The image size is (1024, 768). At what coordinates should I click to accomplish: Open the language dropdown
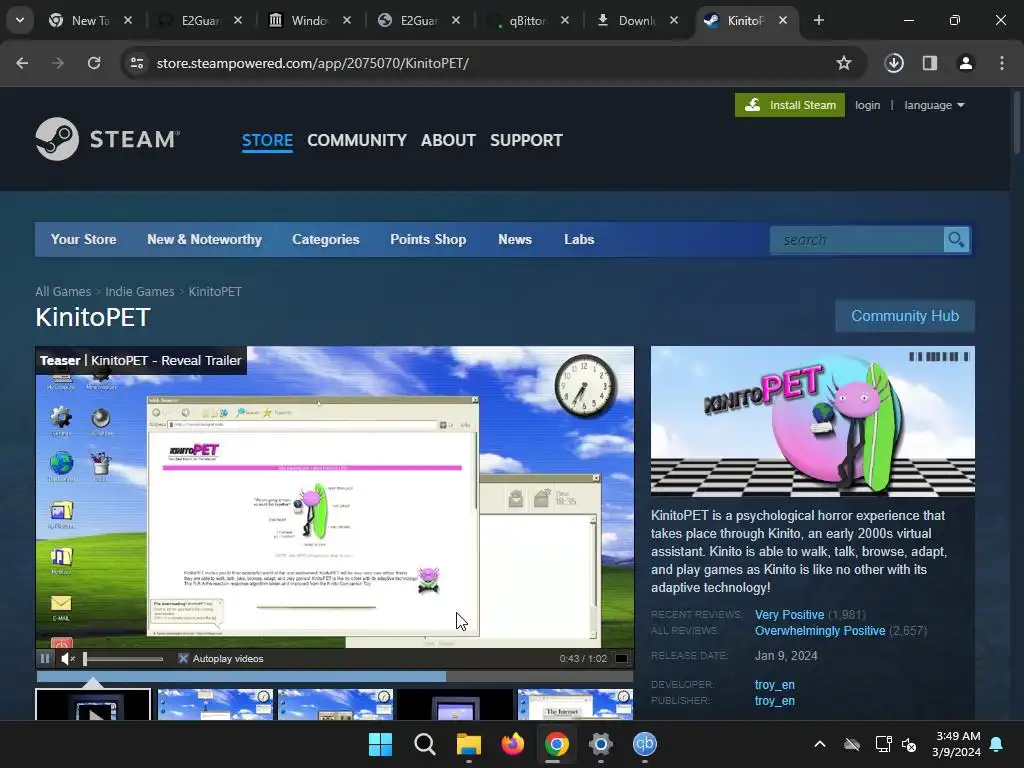tap(934, 105)
